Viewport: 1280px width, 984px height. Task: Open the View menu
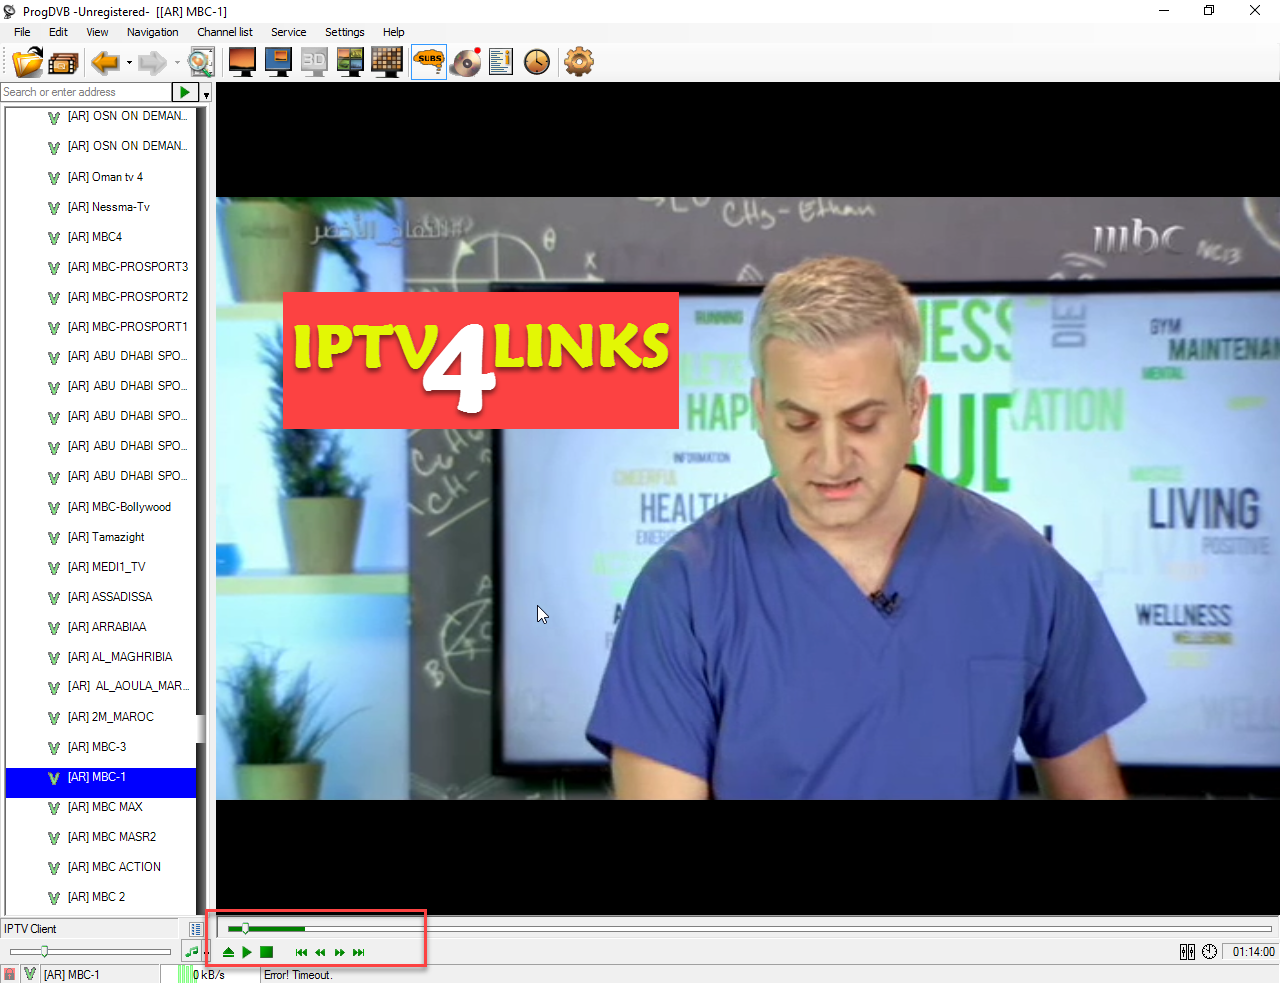tap(97, 32)
